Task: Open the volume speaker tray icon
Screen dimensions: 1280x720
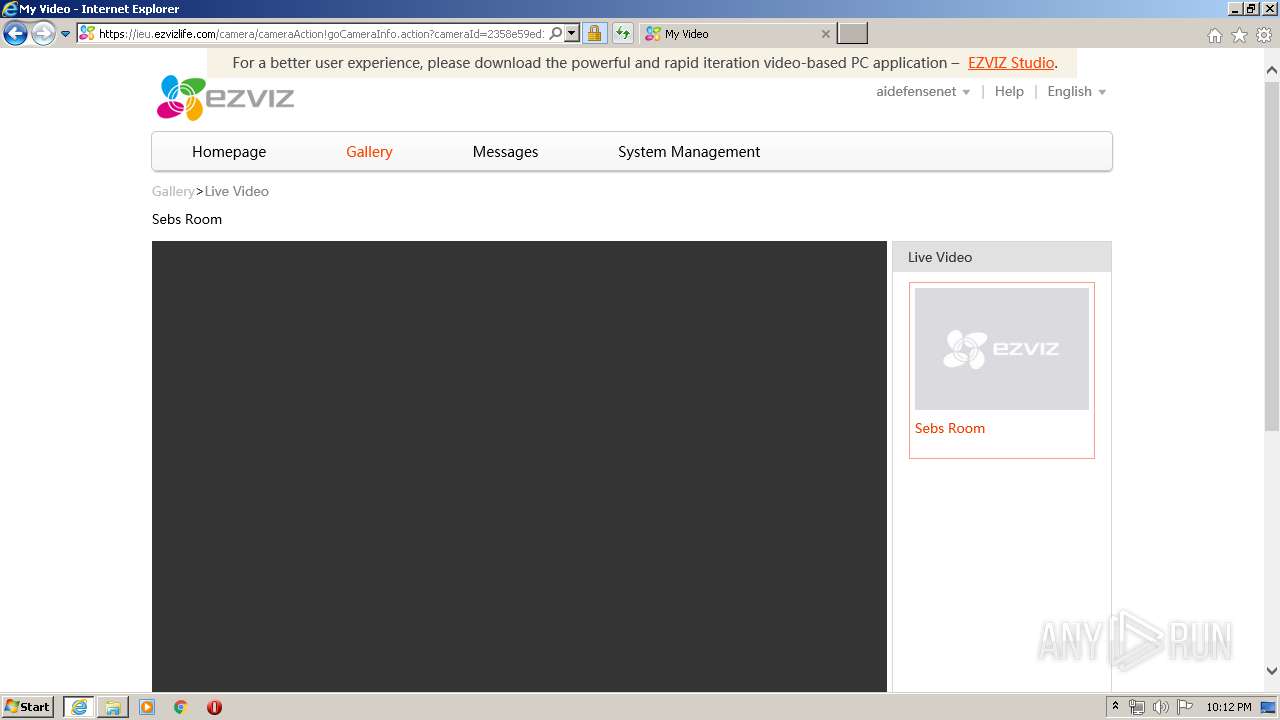Action: click(x=1161, y=707)
